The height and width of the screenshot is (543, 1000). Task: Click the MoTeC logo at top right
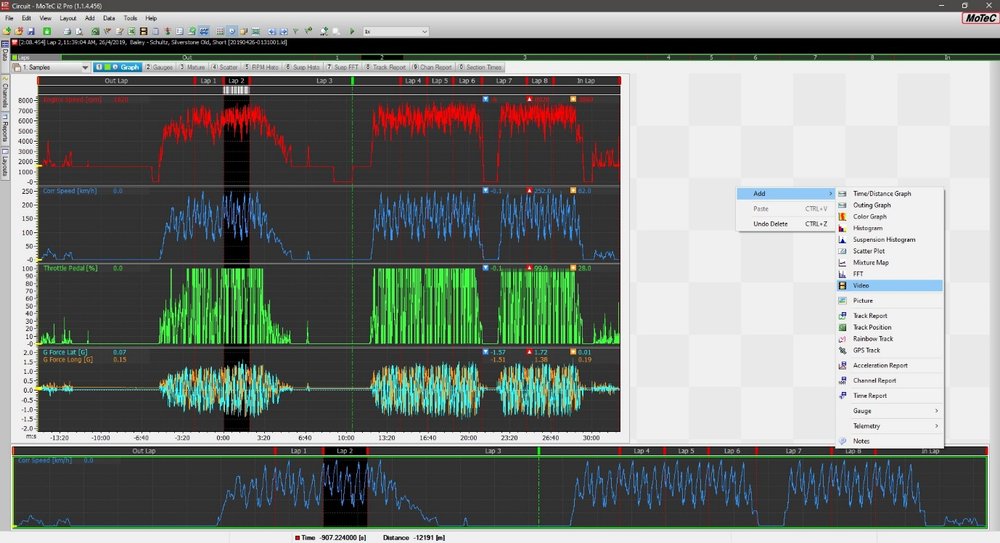tap(980, 19)
